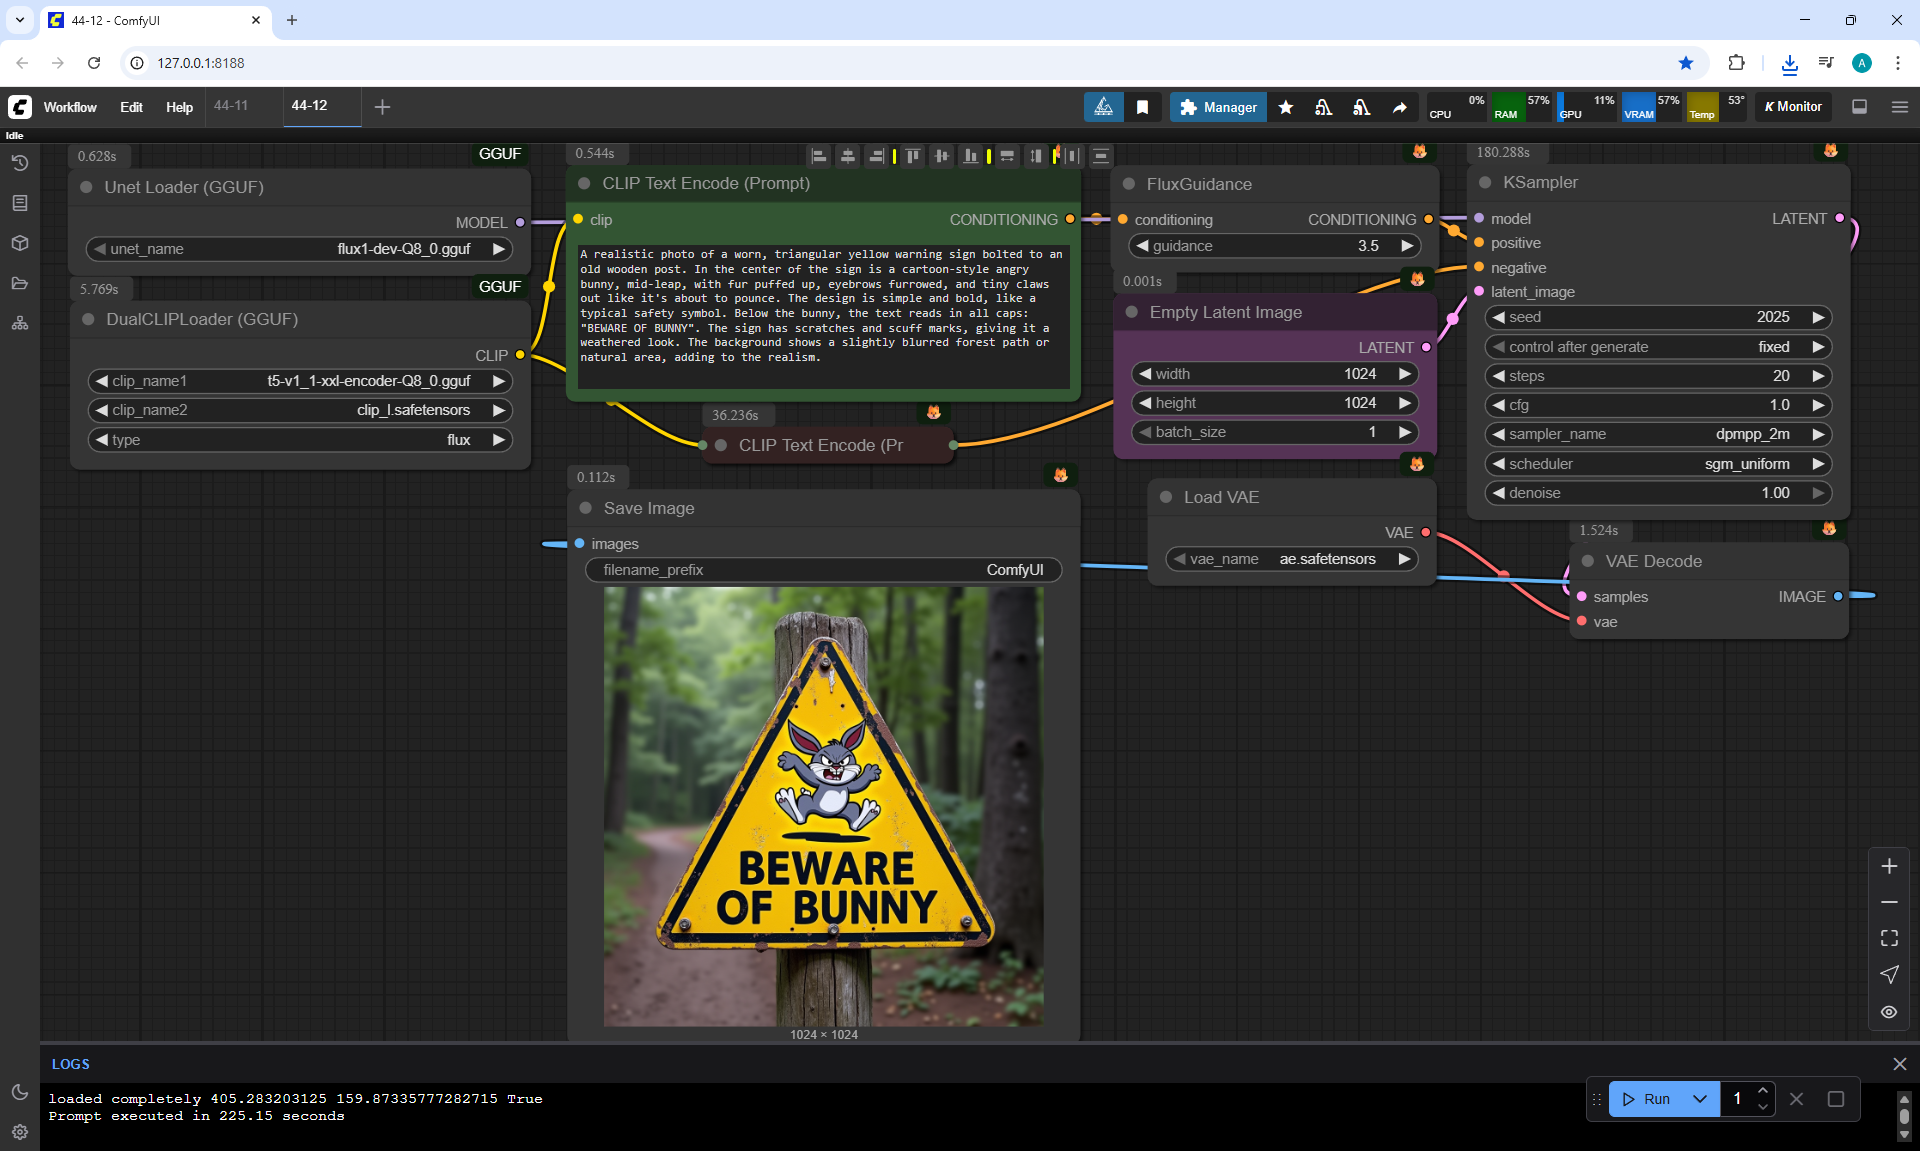
Task: Click the filename_prefix input field
Action: pos(822,570)
